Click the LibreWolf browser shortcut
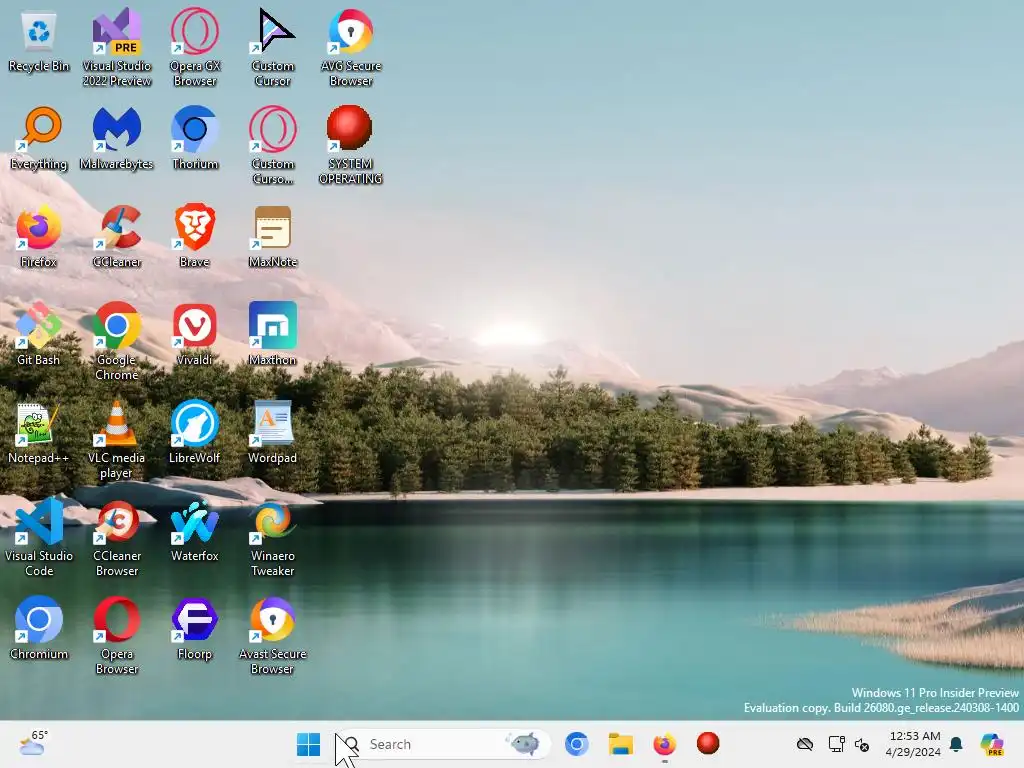This screenshot has height=768, width=1024. (195, 432)
